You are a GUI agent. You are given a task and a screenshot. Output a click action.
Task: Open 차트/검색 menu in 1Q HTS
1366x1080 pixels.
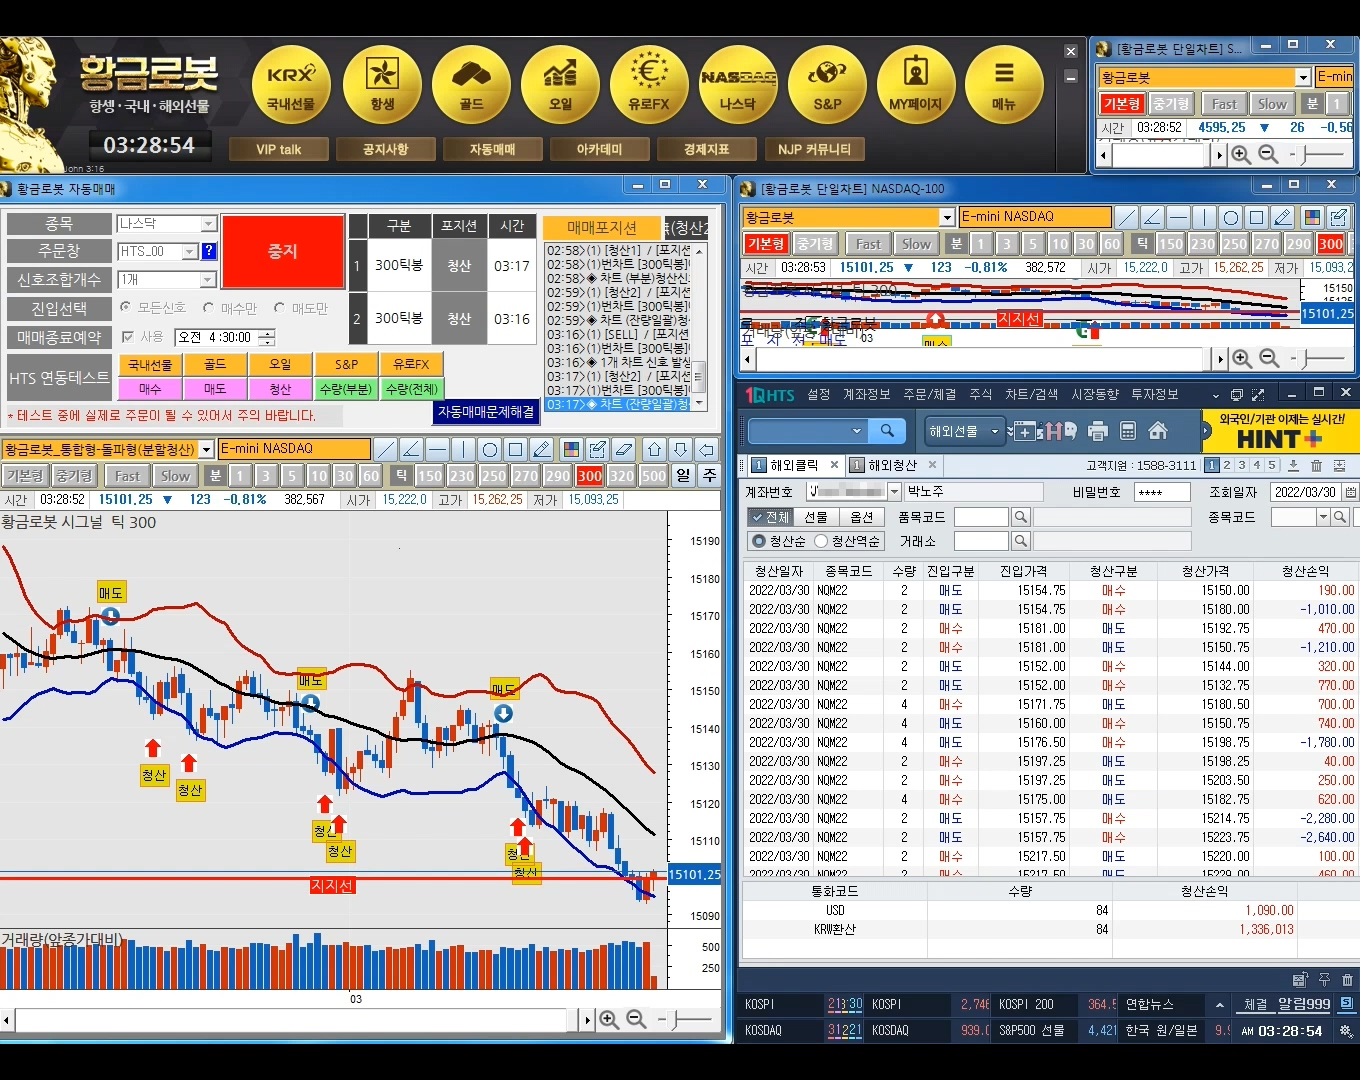tap(1031, 395)
